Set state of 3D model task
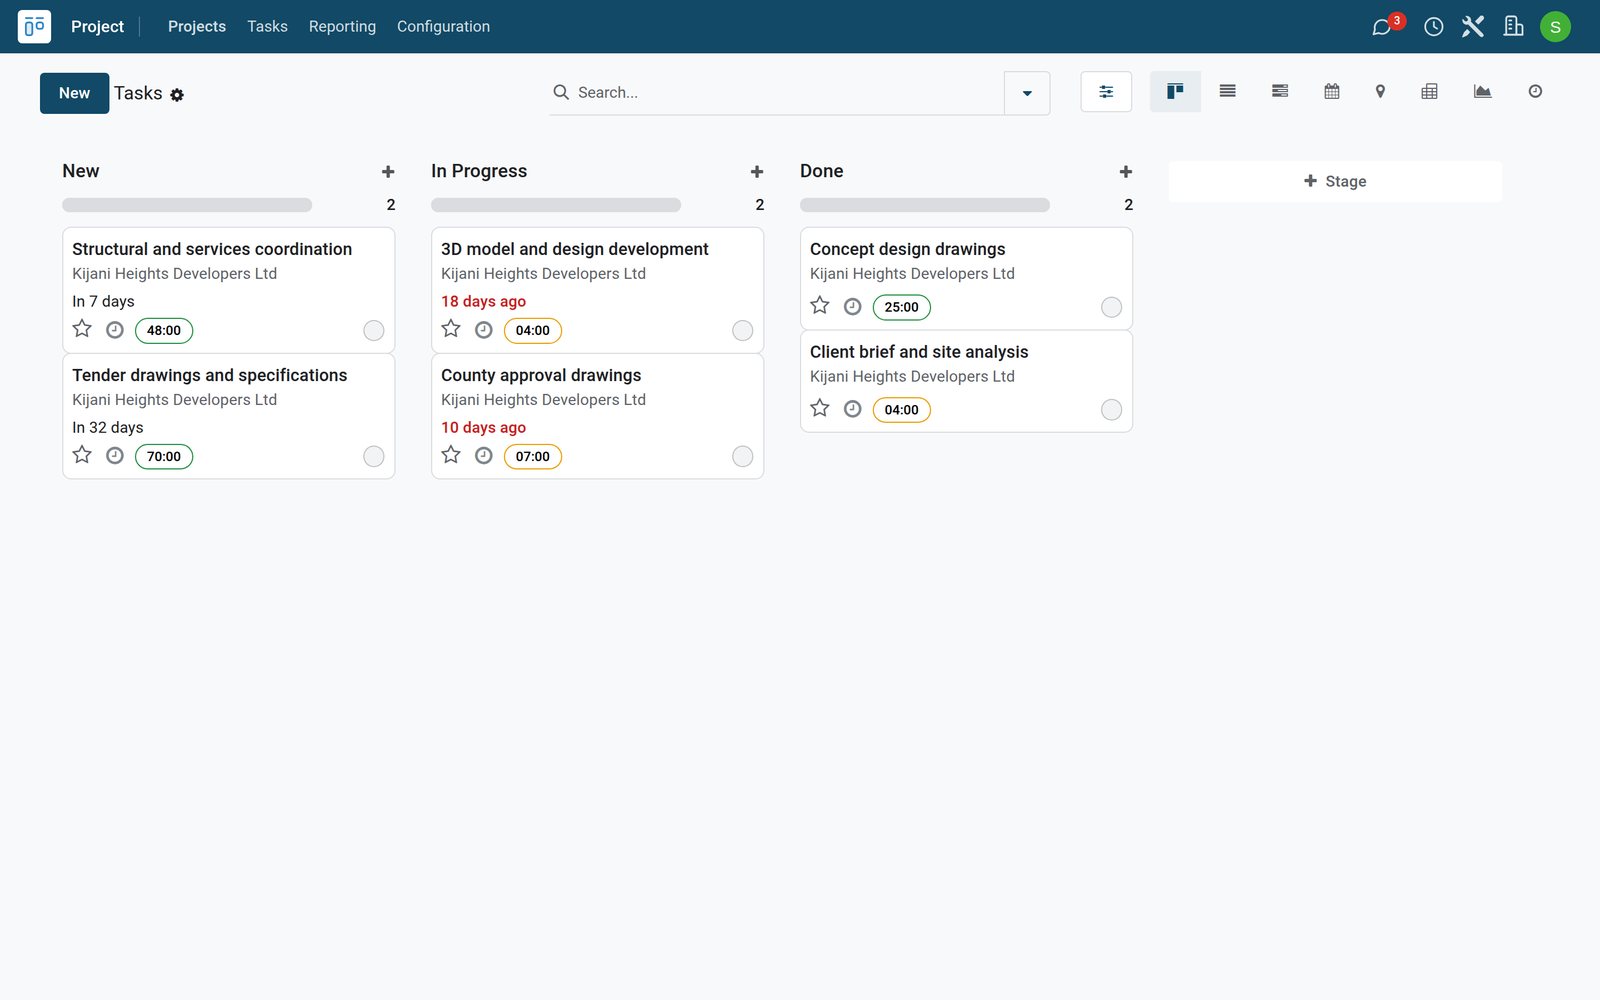 743,331
